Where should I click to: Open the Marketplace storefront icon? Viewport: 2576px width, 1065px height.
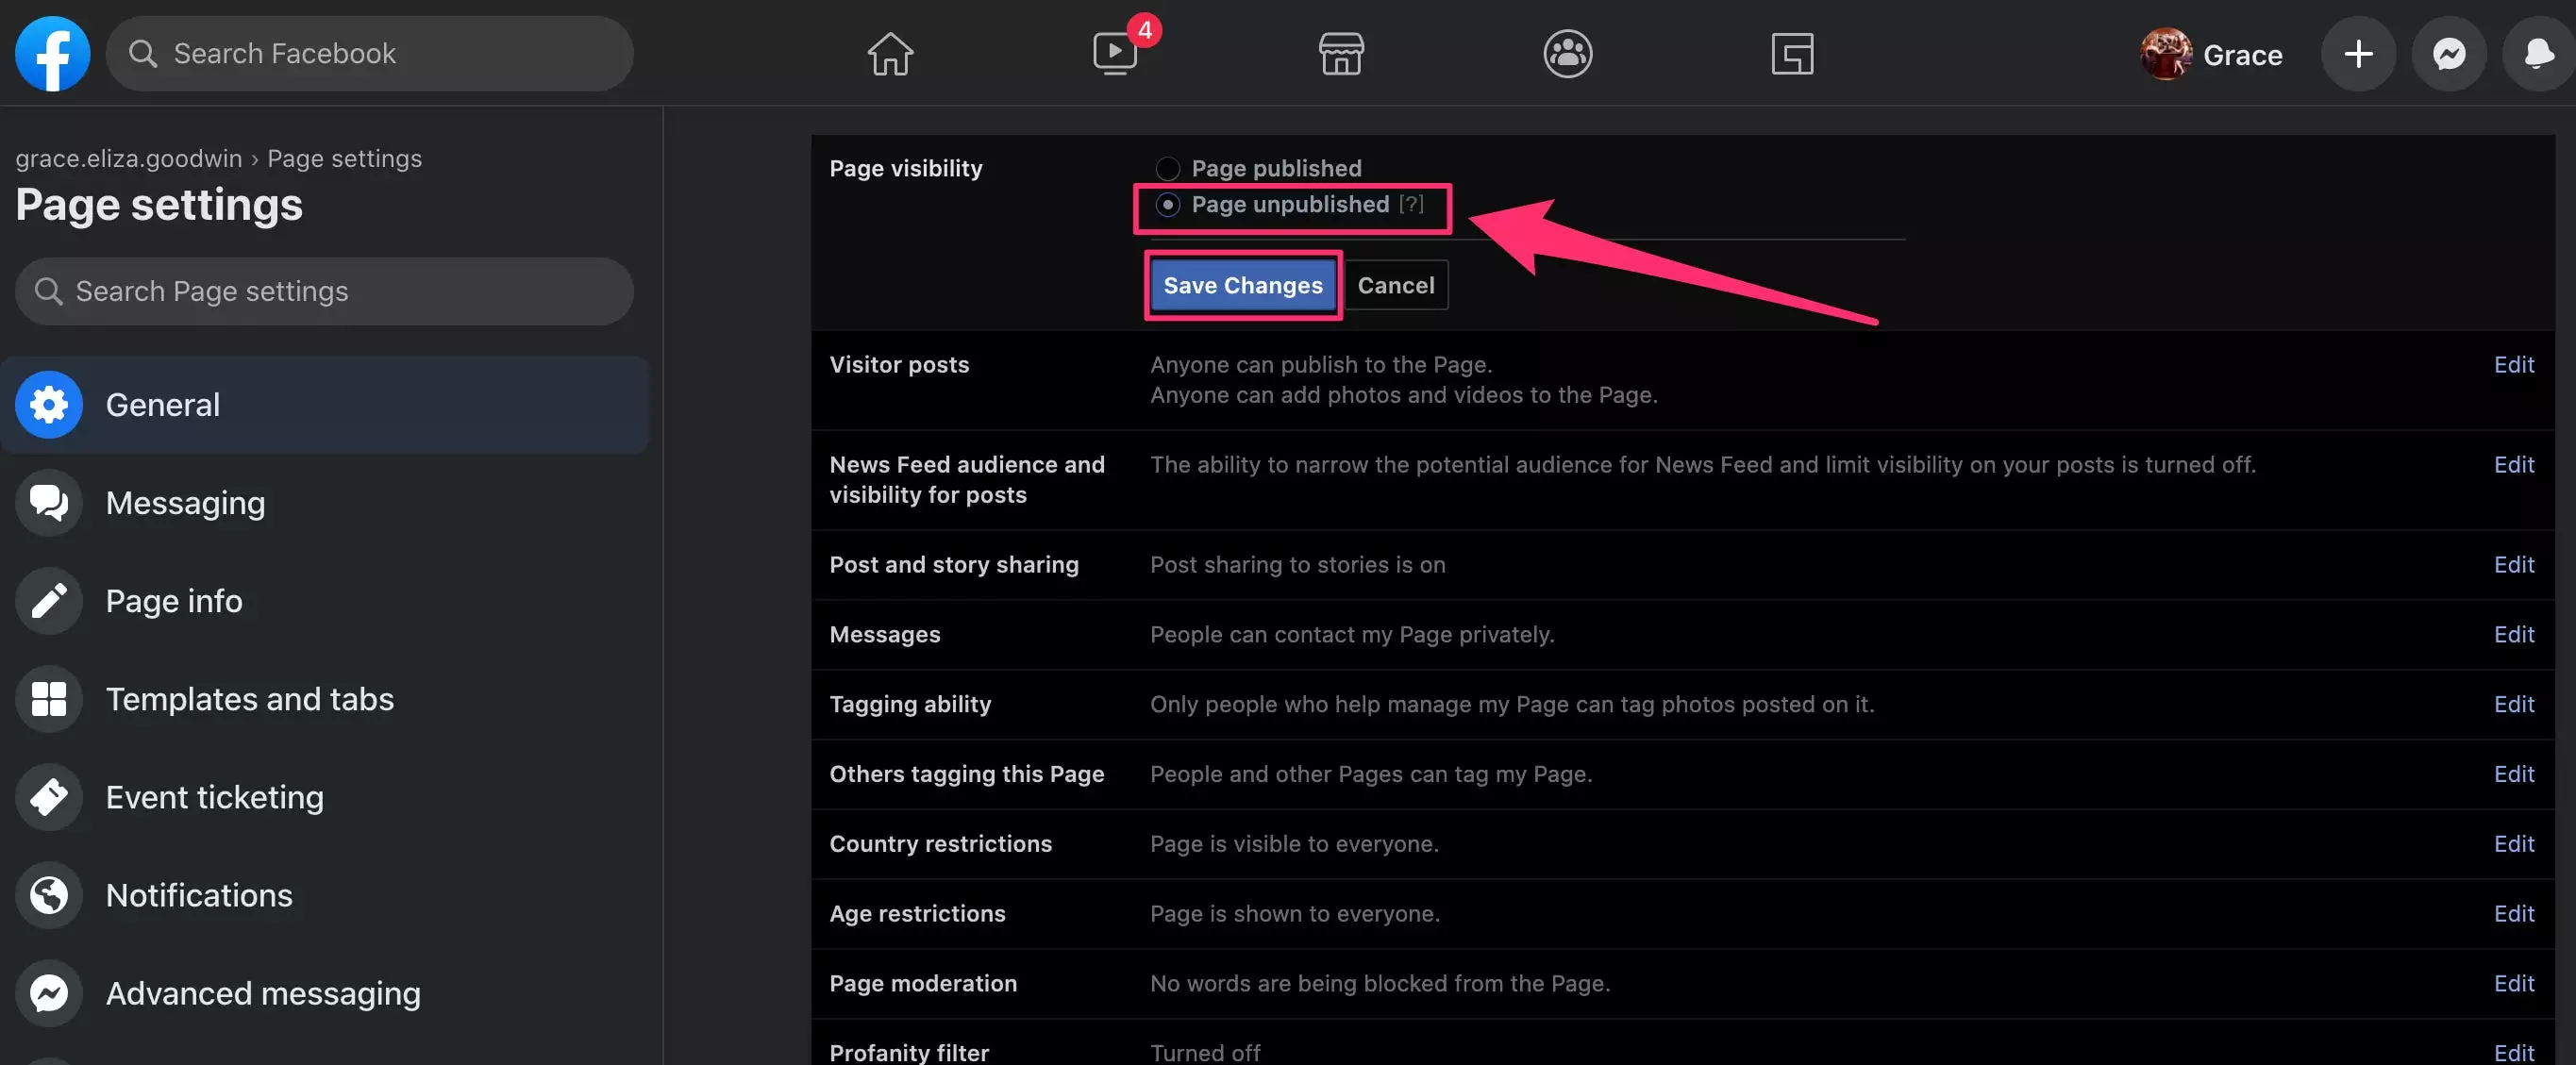click(x=1341, y=54)
